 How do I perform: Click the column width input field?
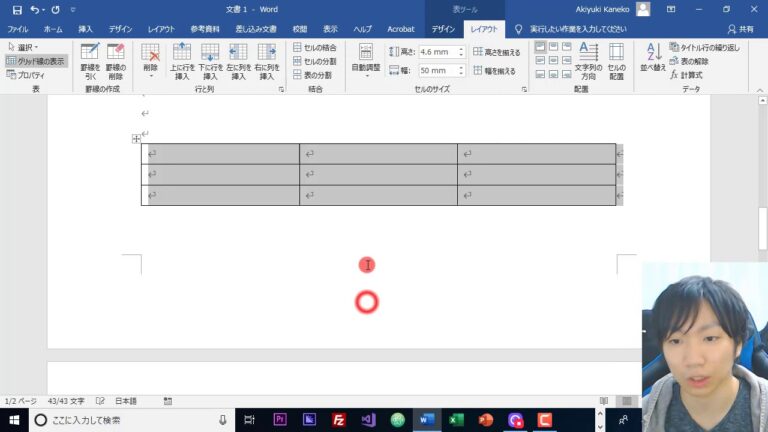click(437, 71)
